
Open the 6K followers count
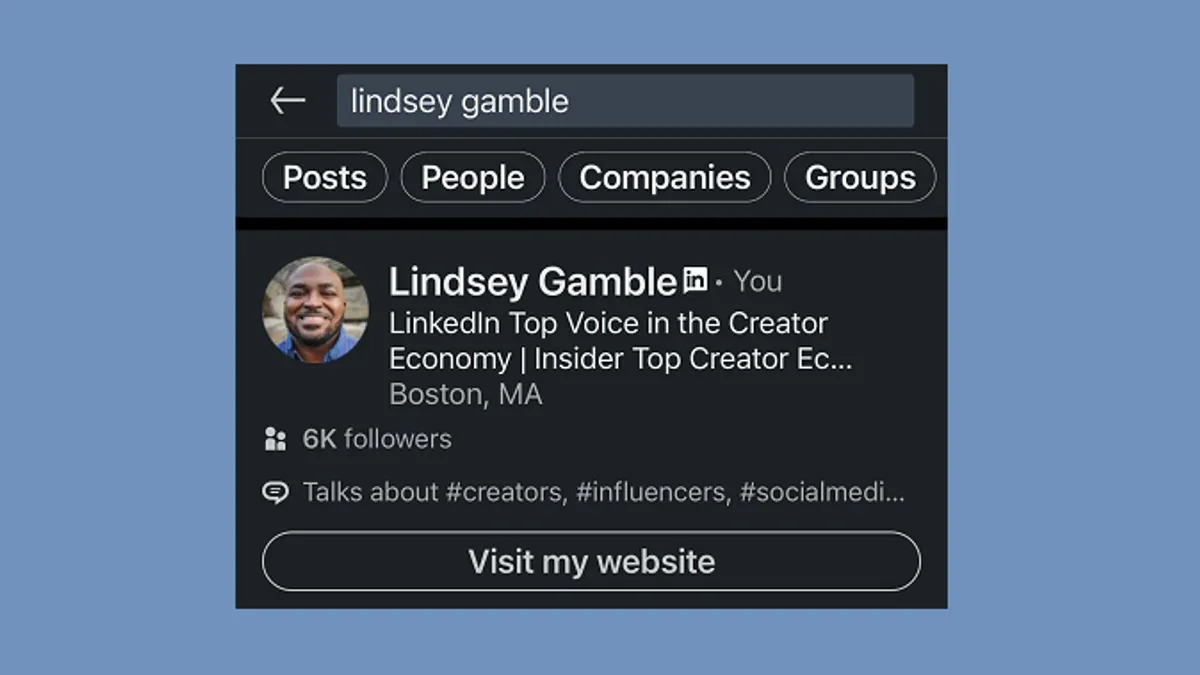[377, 439]
